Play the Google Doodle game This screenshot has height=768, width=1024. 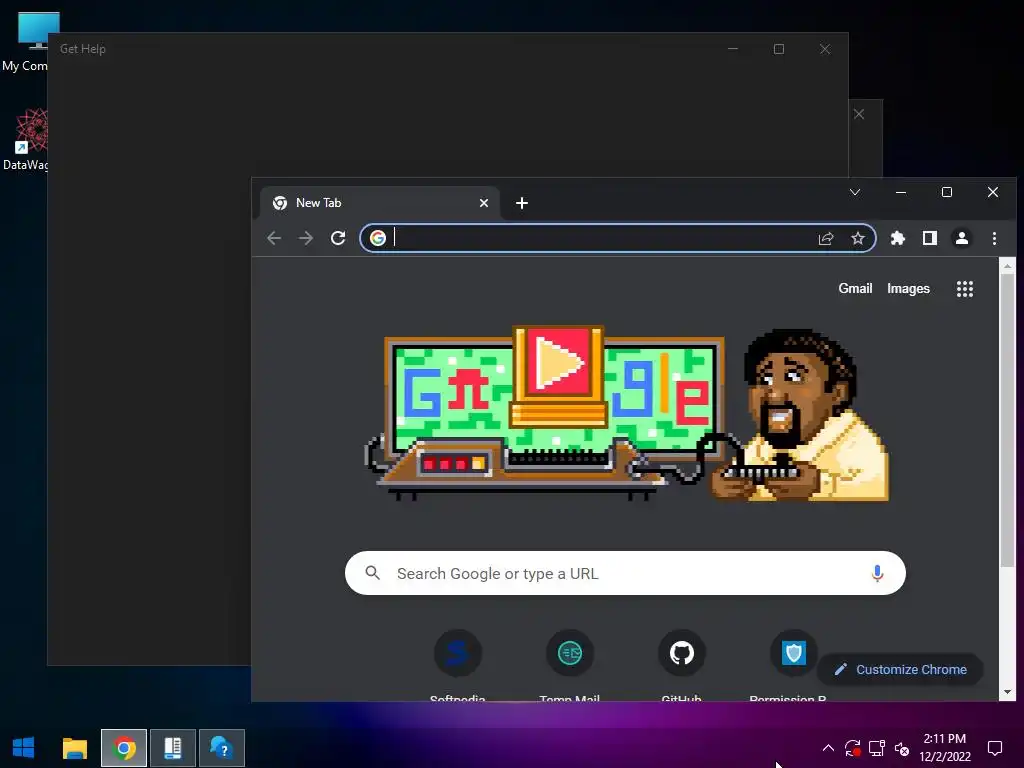point(558,361)
